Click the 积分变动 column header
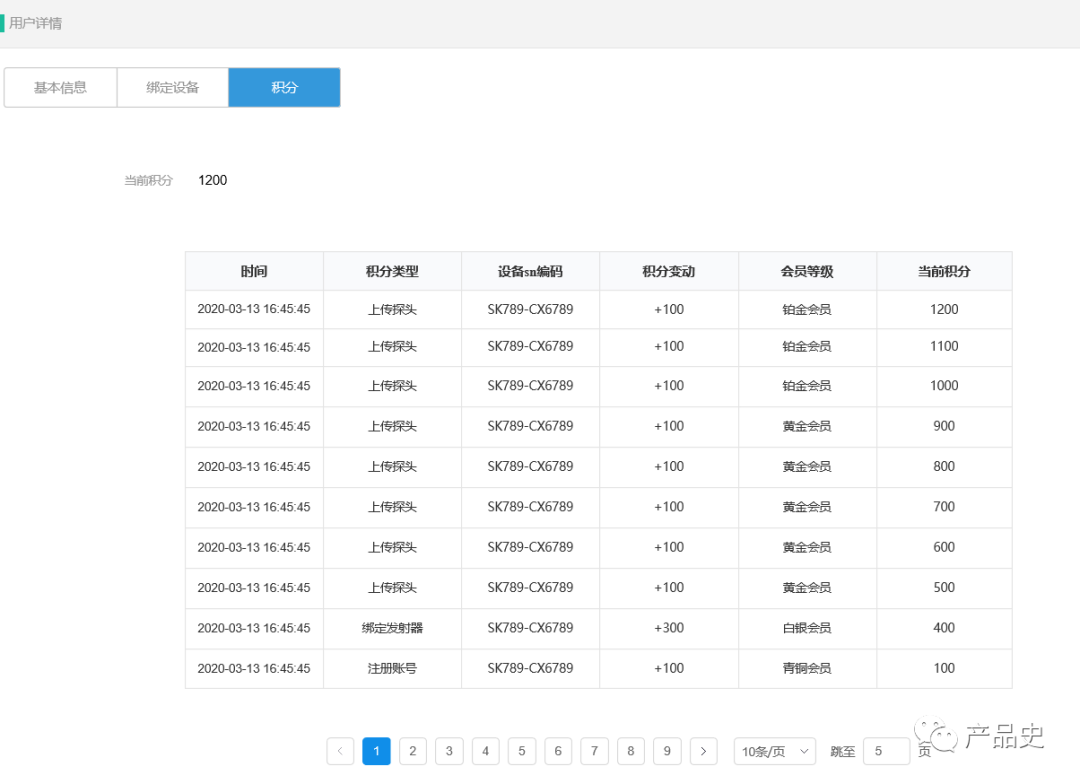1080x784 pixels. coord(669,272)
